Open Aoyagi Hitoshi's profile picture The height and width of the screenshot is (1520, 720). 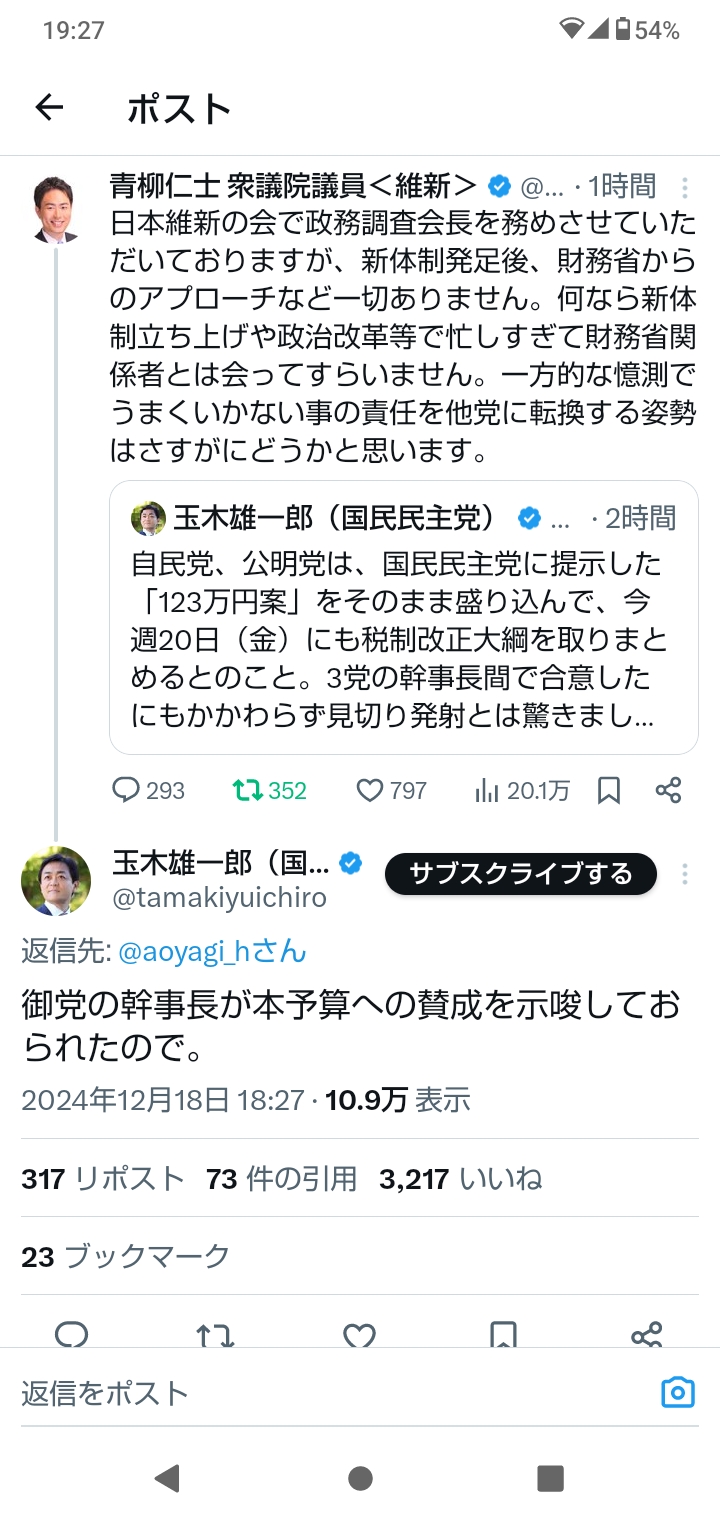tap(56, 211)
